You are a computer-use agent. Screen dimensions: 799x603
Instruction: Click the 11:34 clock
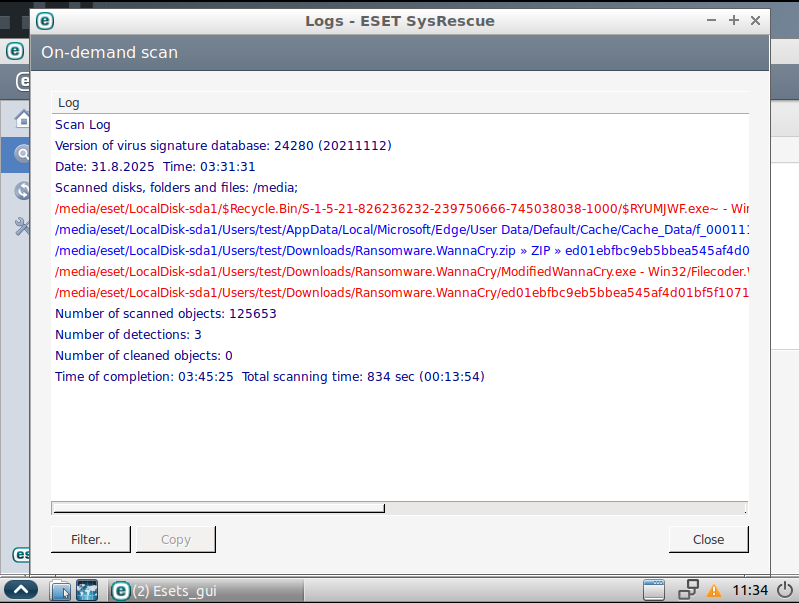pyautogui.click(x=750, y=590)
